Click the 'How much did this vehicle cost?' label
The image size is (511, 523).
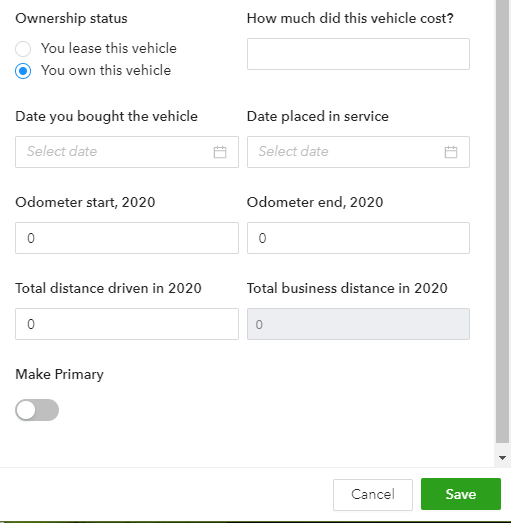[350, 18]
